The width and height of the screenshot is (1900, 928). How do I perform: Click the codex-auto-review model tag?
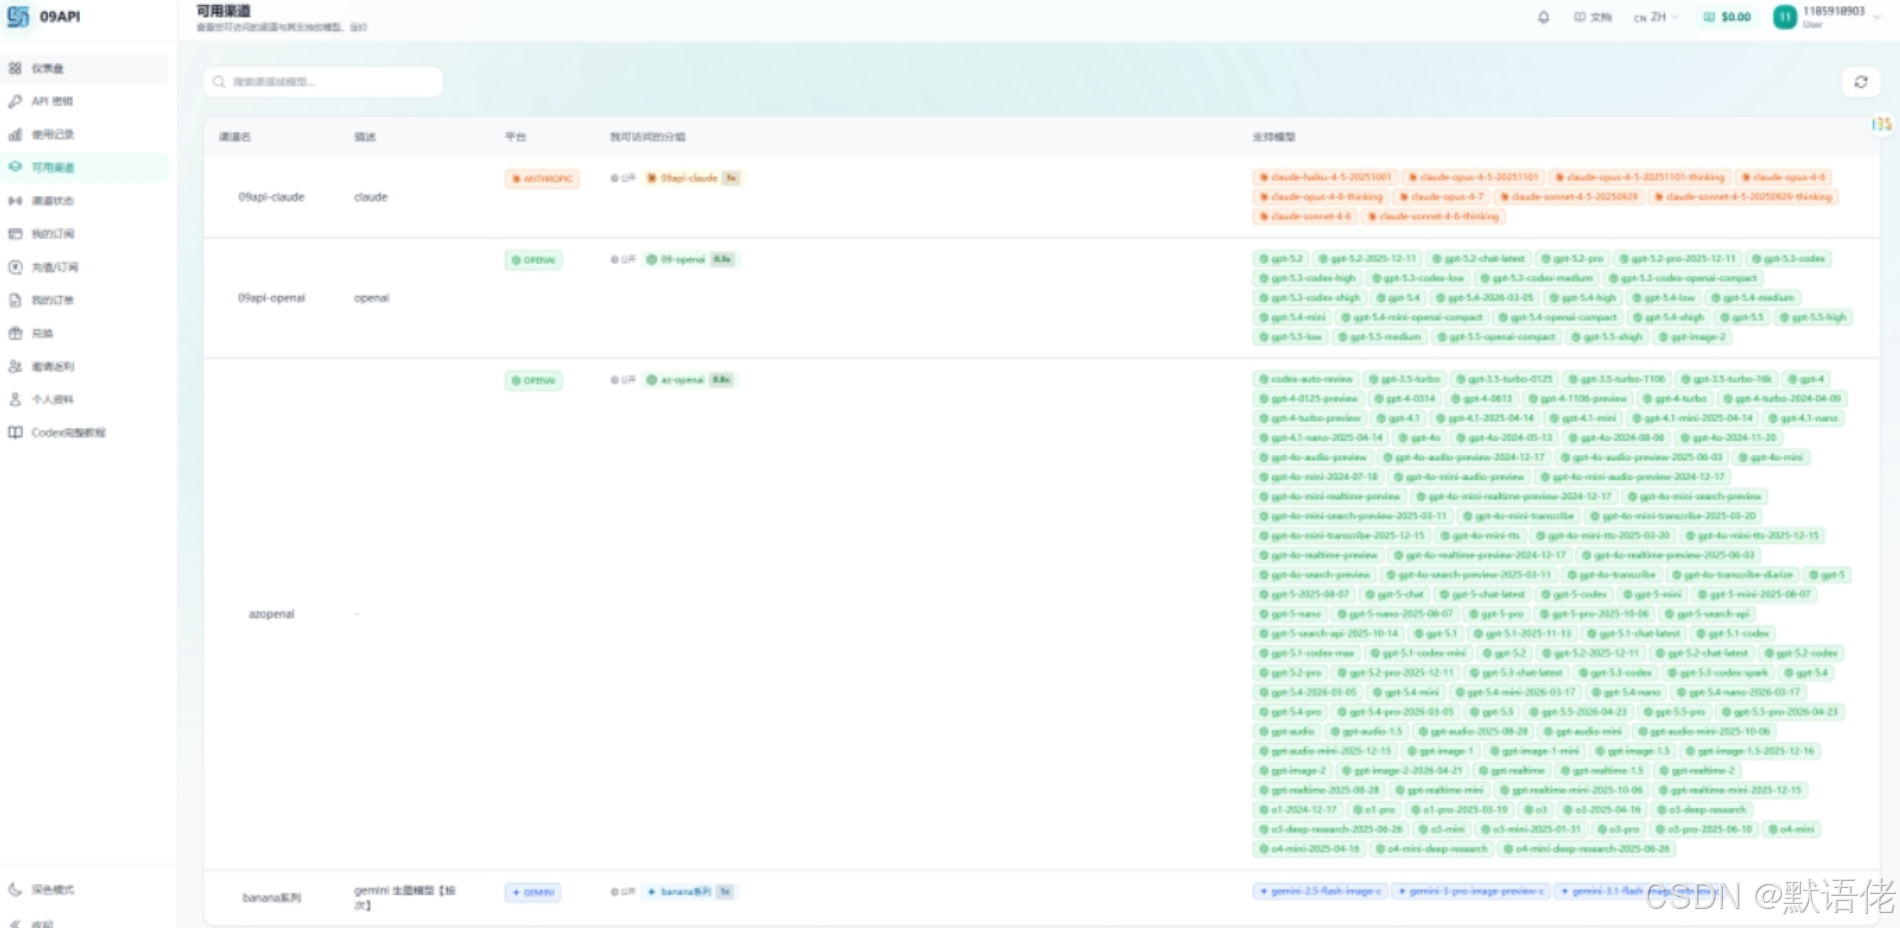[x=1306, y=379]
